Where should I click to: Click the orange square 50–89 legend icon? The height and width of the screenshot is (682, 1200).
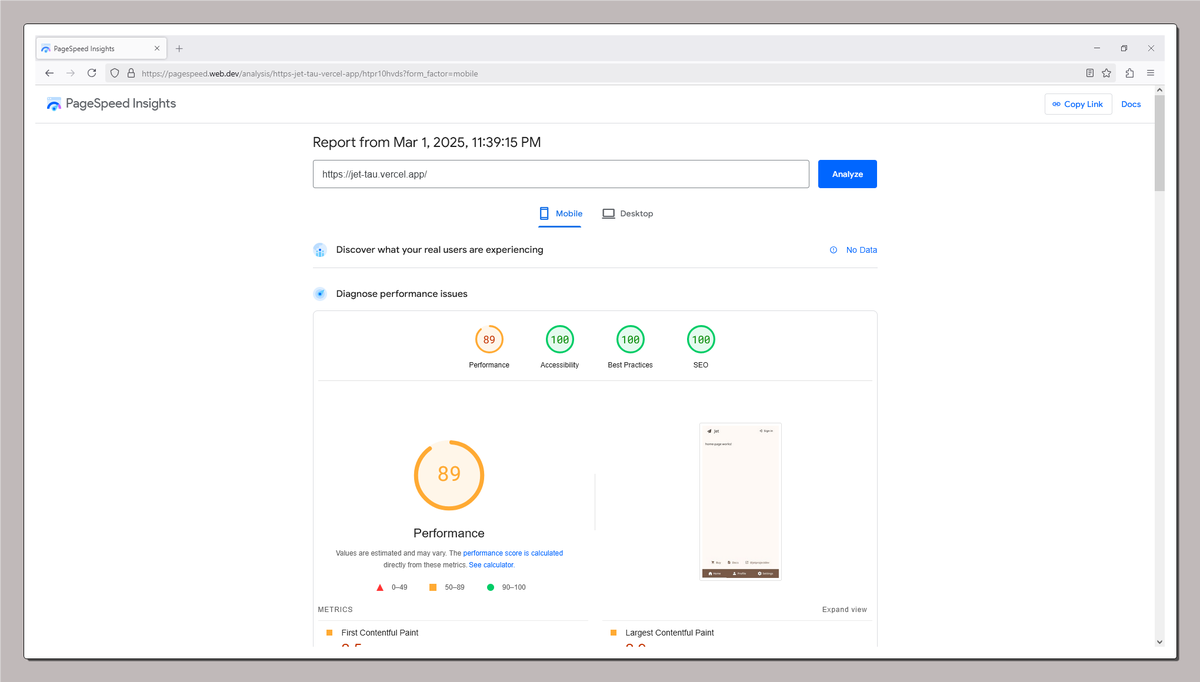(x=433, y=588)
